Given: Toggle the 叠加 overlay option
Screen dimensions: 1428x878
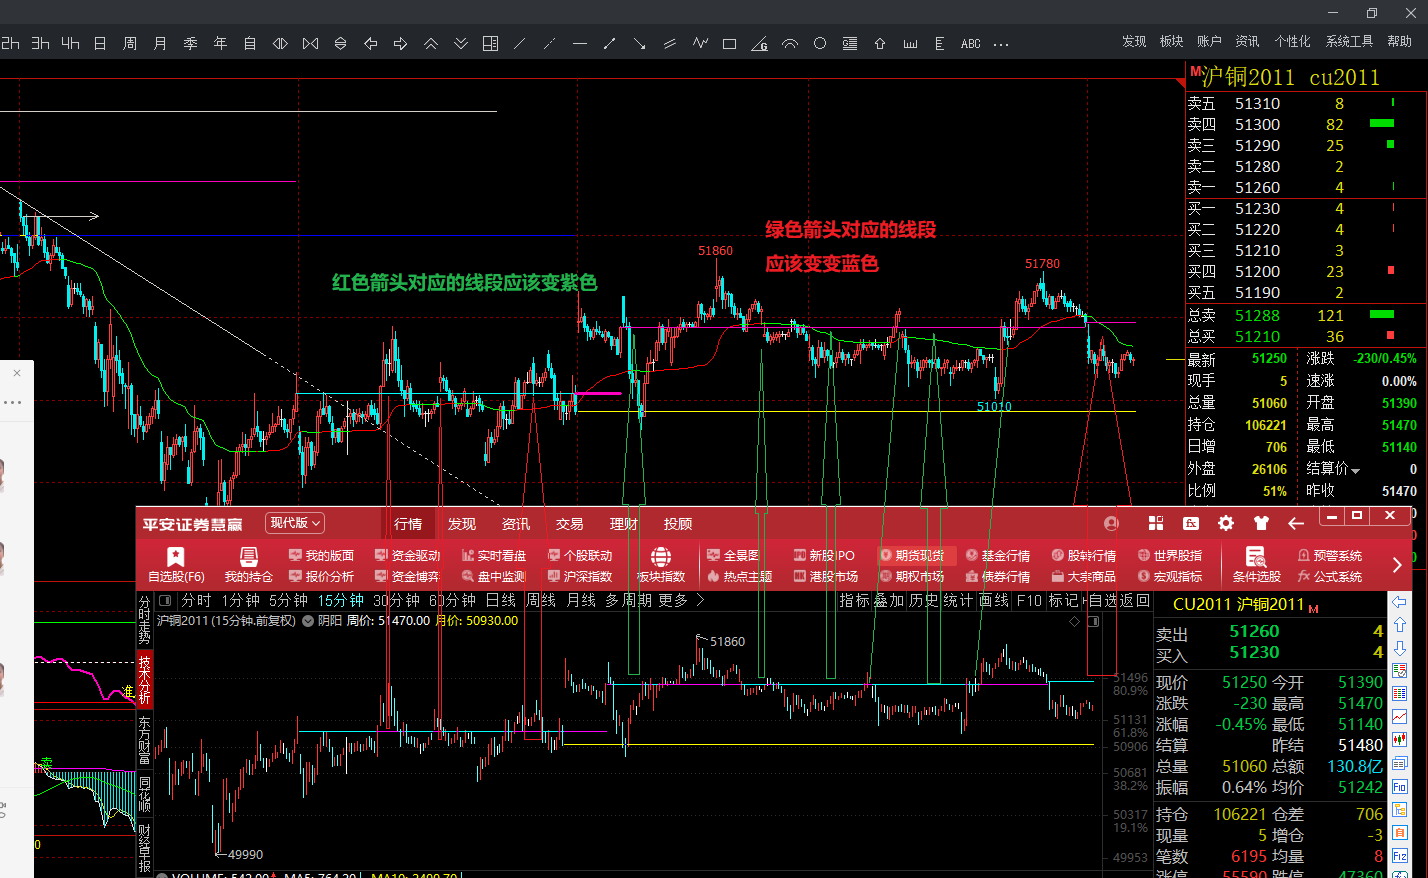Looking at the screenshot, I should pos(889,601).
